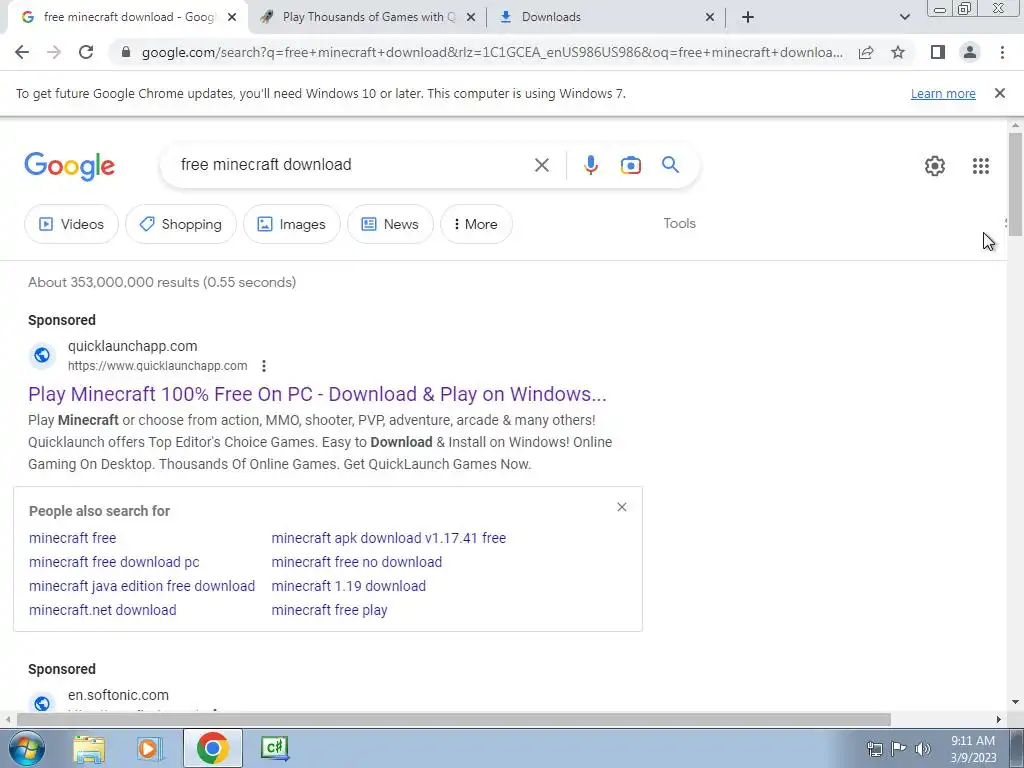Search for minecraft free play
1024x768 pixels.
[x=329, y=610]
